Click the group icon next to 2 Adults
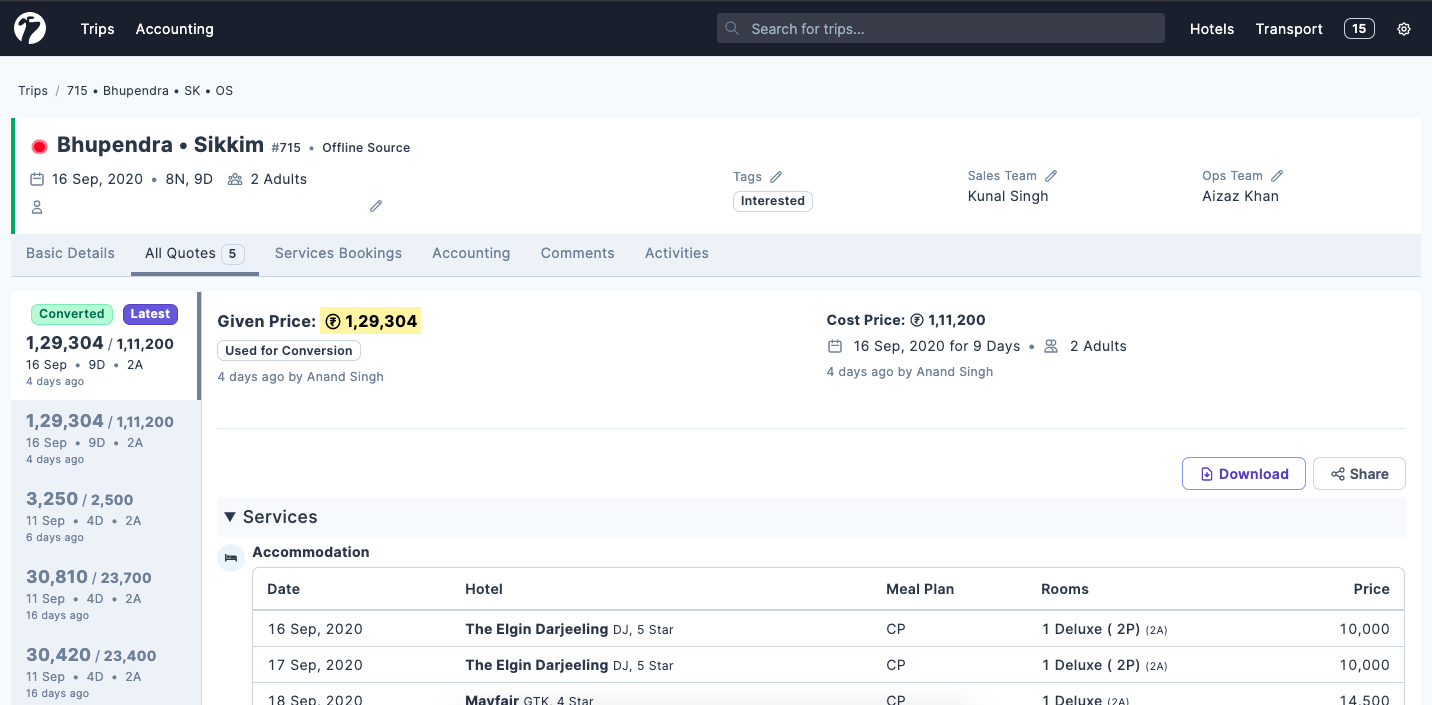Screen dimensions: 1432x705 coord(234,178)
